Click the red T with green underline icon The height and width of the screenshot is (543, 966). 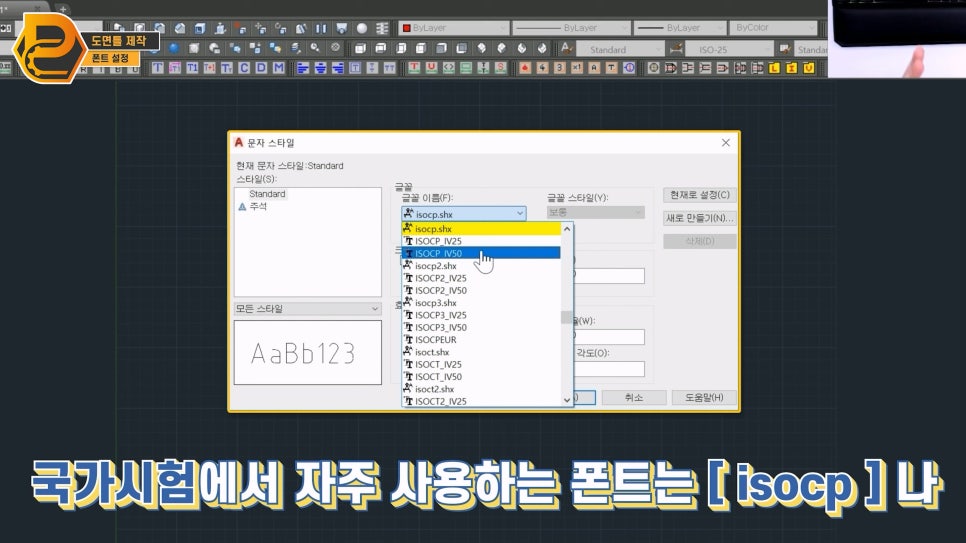(414, 68)
